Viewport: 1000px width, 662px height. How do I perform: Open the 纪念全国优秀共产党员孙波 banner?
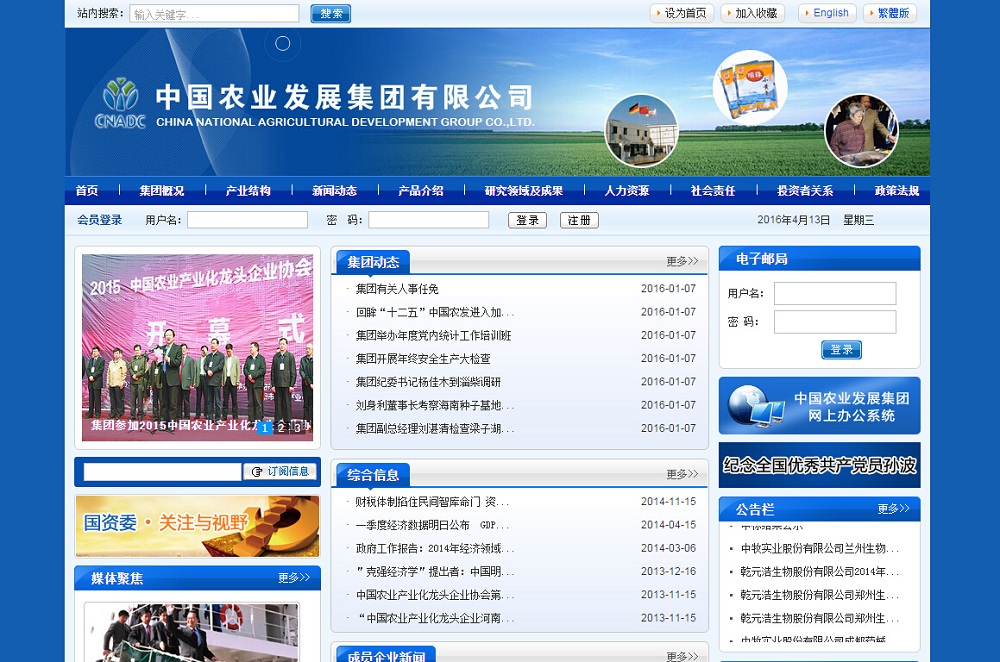point(820,465)
